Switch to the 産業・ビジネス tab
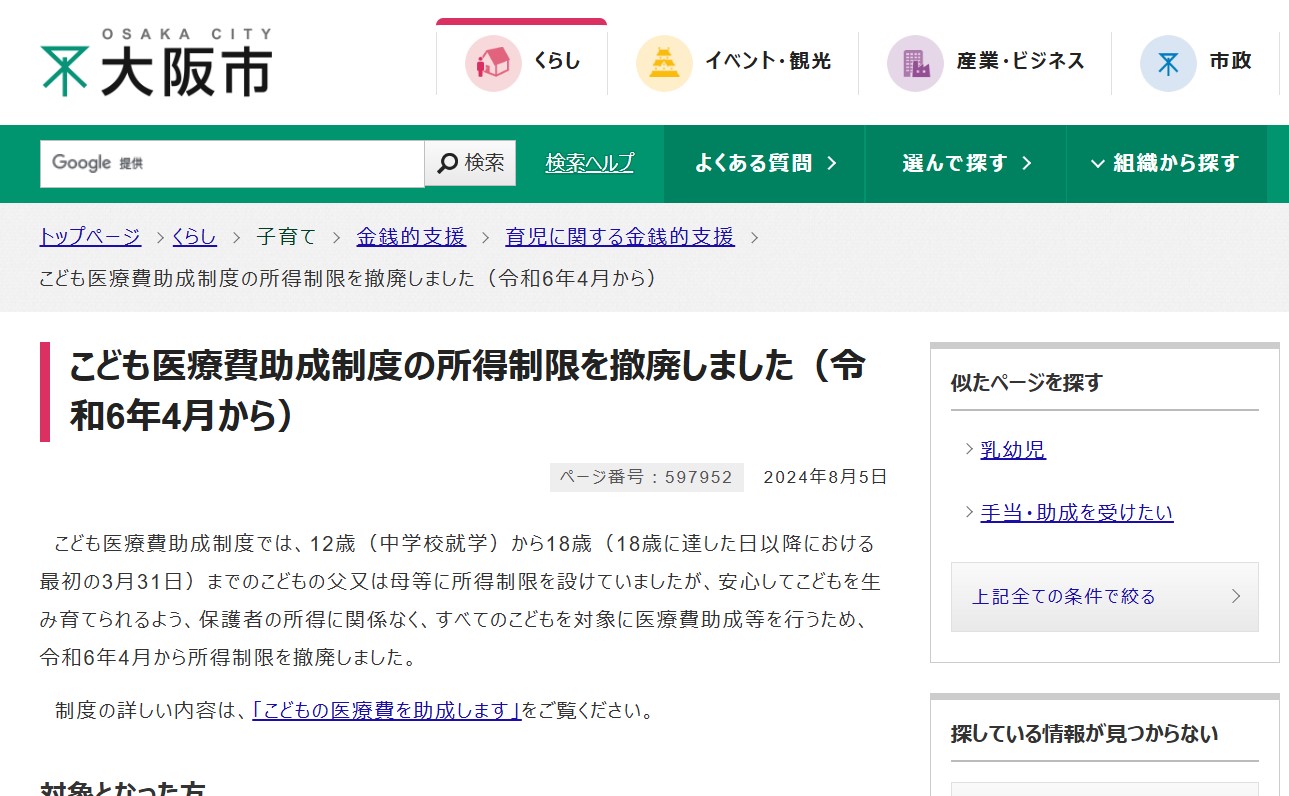The width and height of the screenshot is (1289, 796). click(1020, 61)
